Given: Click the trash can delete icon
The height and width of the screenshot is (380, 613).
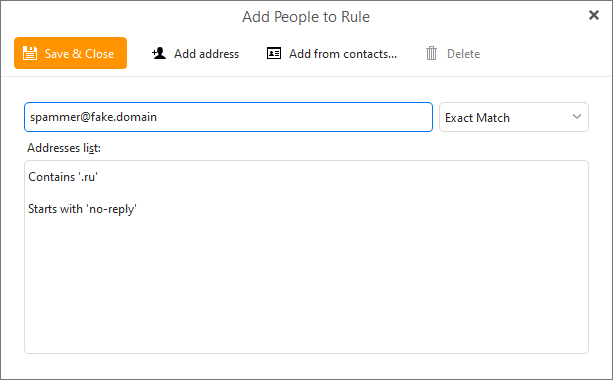Looking at the screenshot, I should pyautogui.click(x=431, y=53).
